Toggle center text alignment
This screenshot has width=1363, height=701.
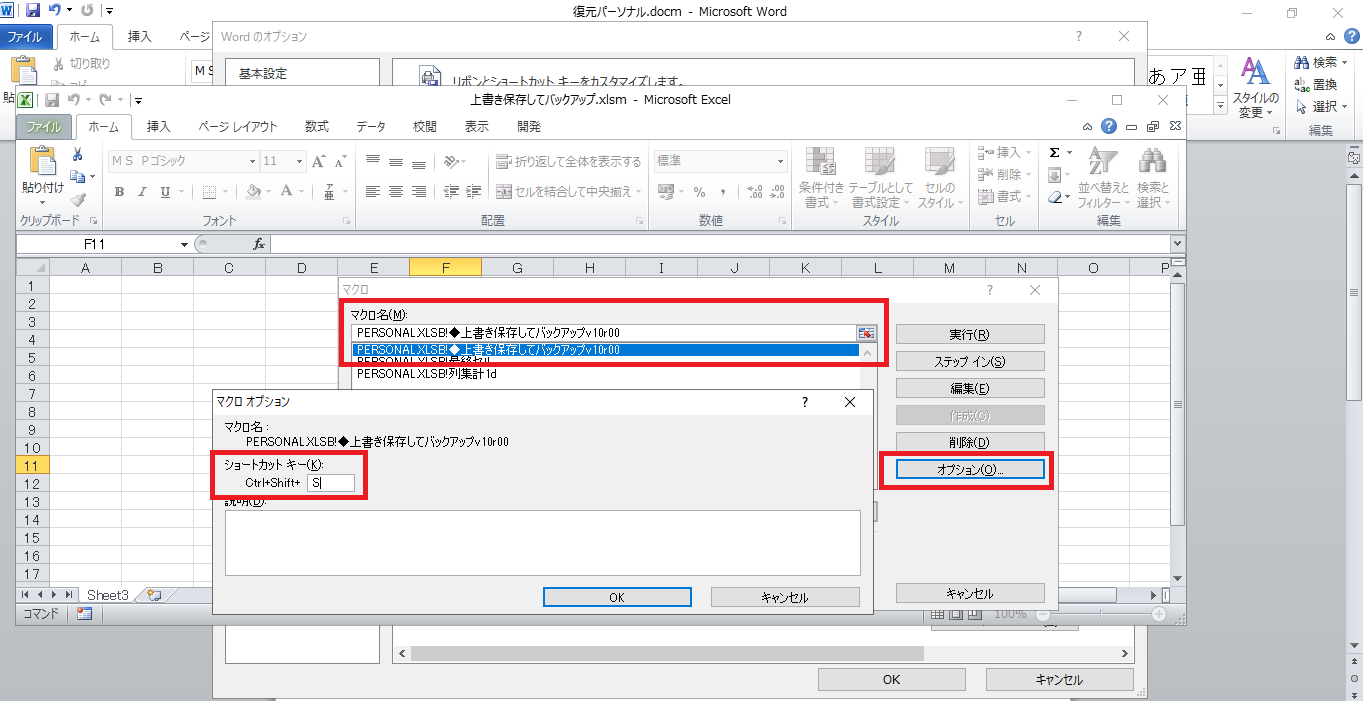tap(396, 192)
